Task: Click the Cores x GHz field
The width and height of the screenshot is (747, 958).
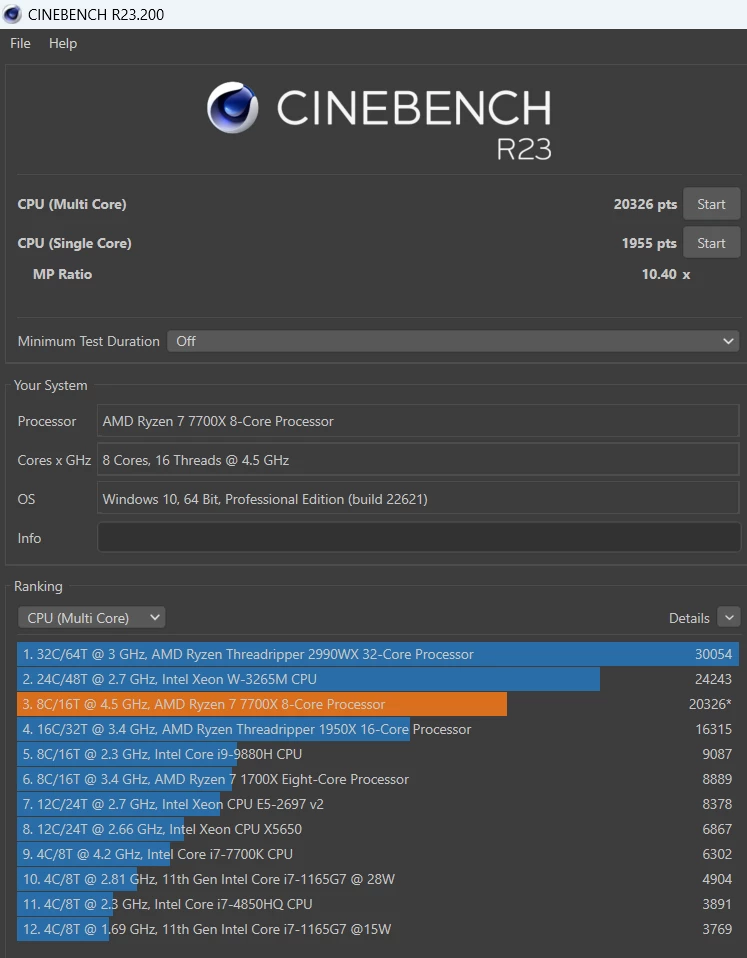Action: pyautogui.click(x=418, y=460)
